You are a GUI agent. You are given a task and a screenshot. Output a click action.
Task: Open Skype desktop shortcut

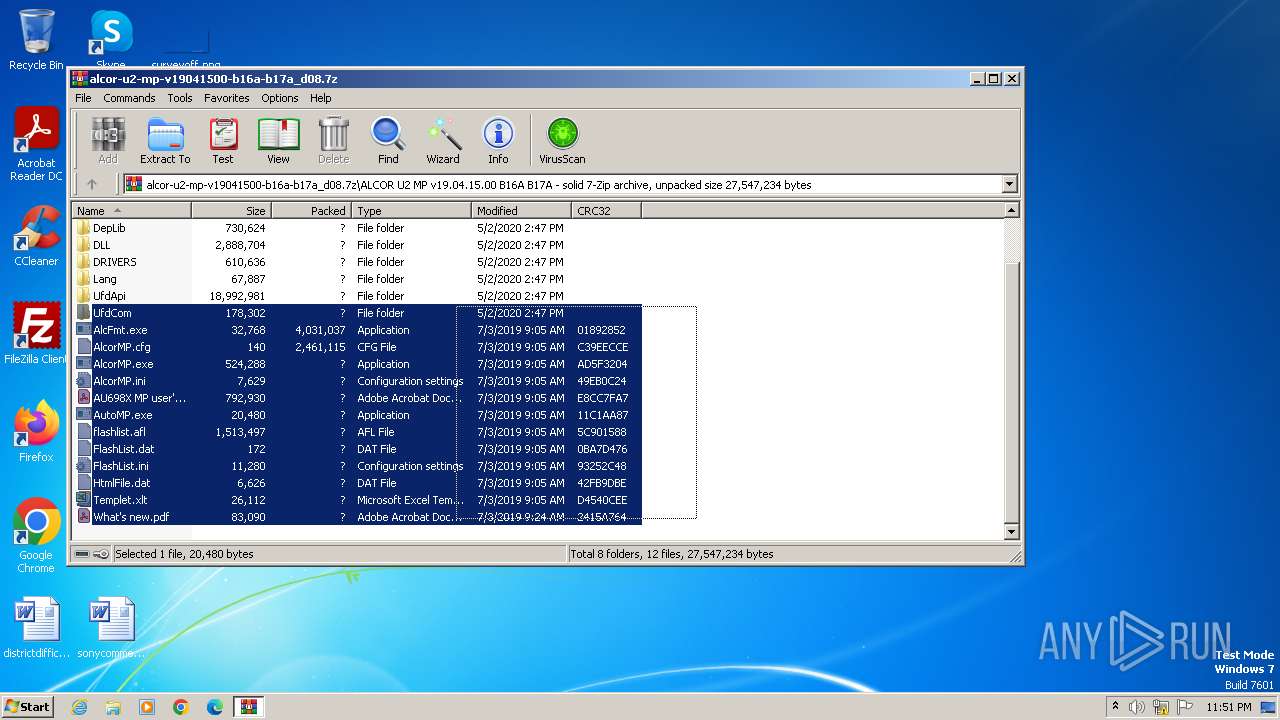(110, 38)
